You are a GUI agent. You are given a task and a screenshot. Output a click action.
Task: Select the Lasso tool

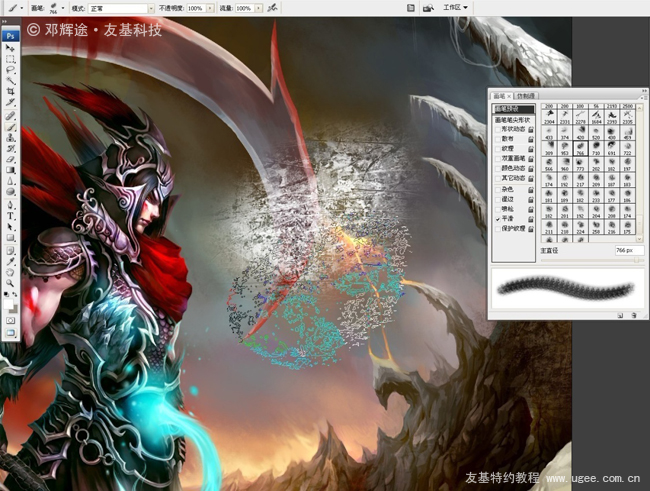tap(10, 70)
